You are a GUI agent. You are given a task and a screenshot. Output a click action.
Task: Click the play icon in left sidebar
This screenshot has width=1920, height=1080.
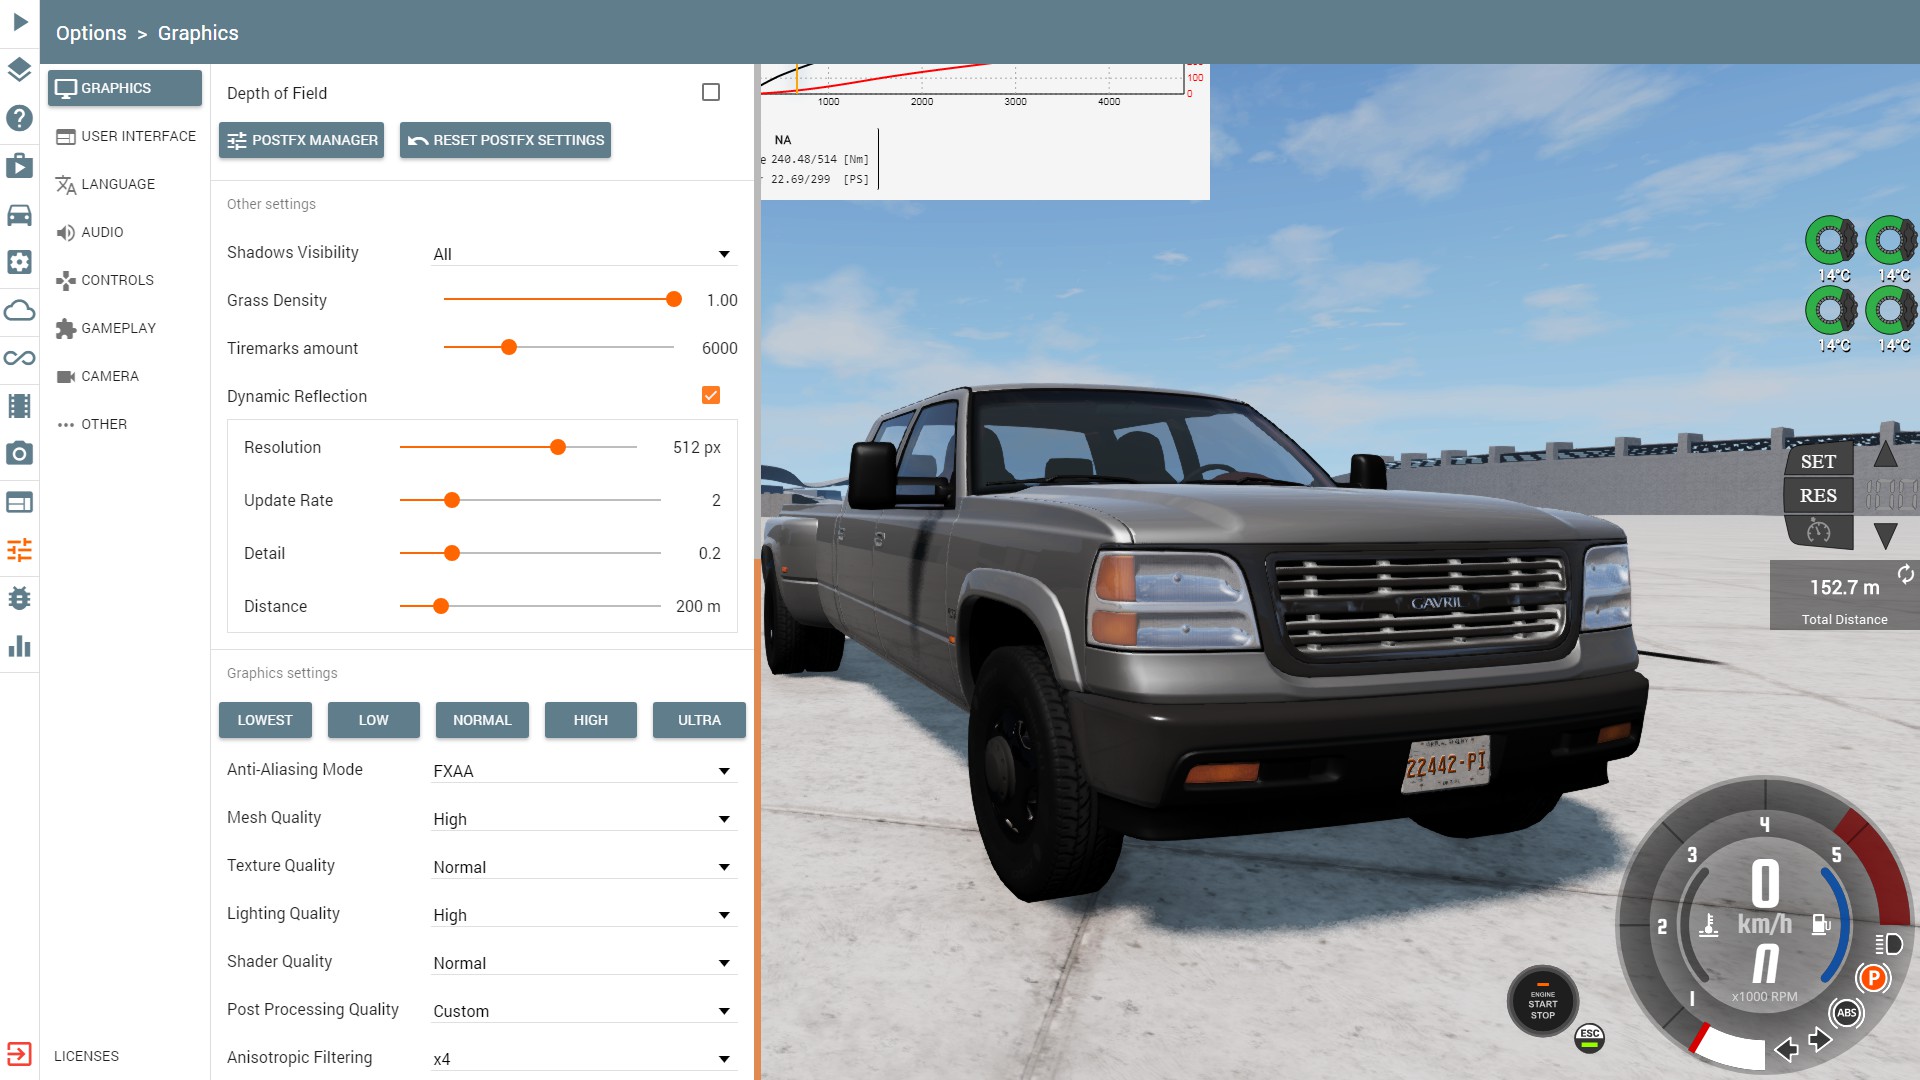tap(20, 22)
